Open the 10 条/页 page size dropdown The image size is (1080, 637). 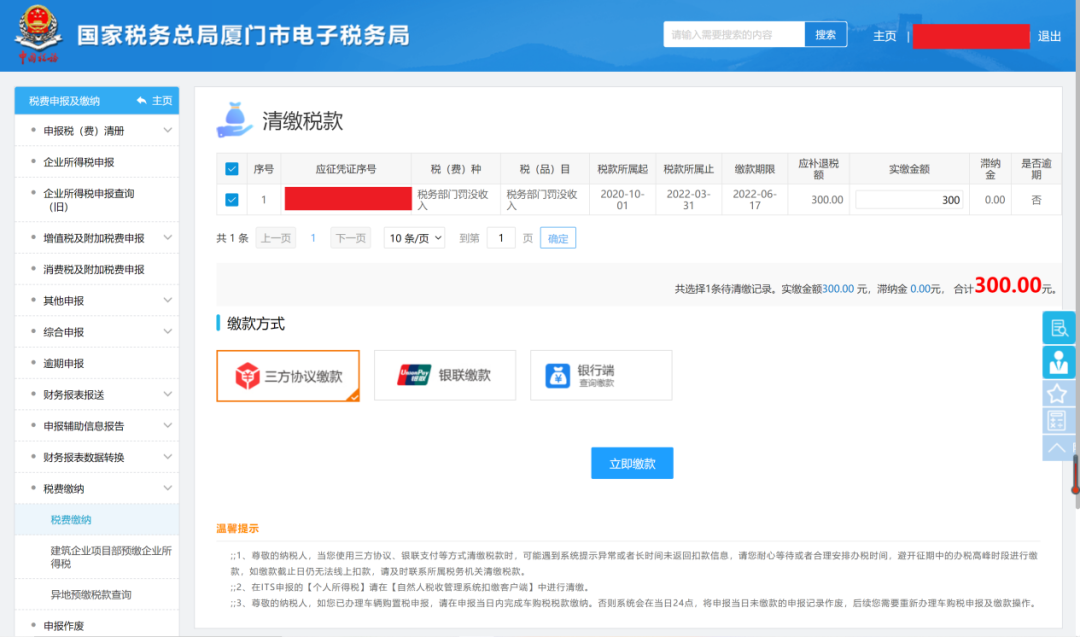(414, 238)
